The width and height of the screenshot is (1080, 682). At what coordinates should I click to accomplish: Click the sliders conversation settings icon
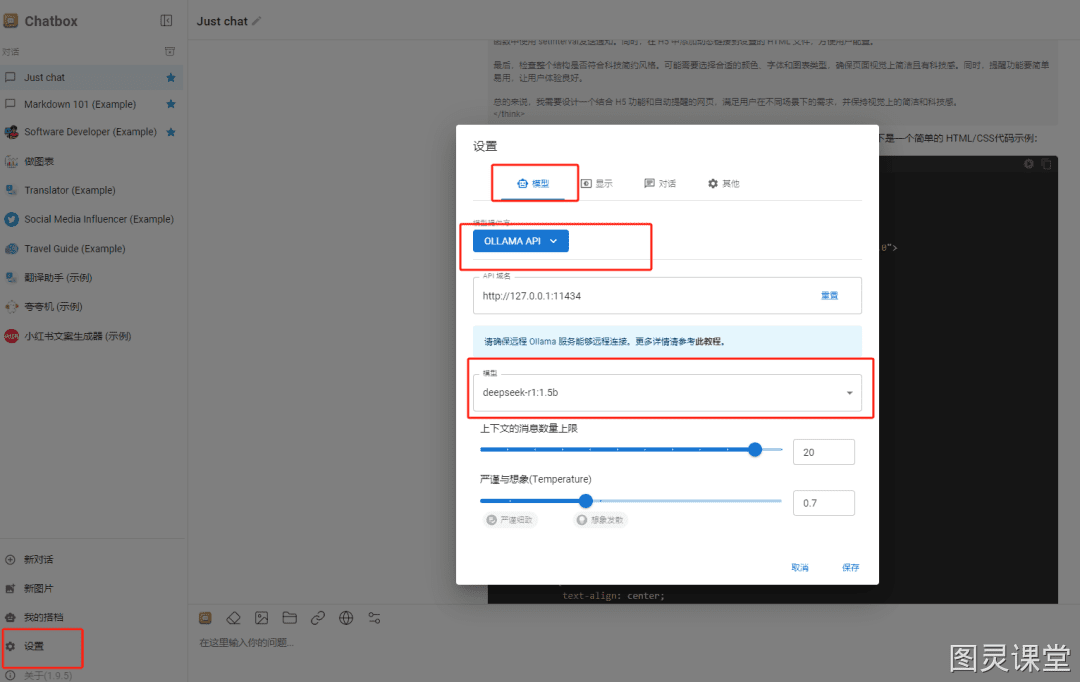click(x=374, y=618)
